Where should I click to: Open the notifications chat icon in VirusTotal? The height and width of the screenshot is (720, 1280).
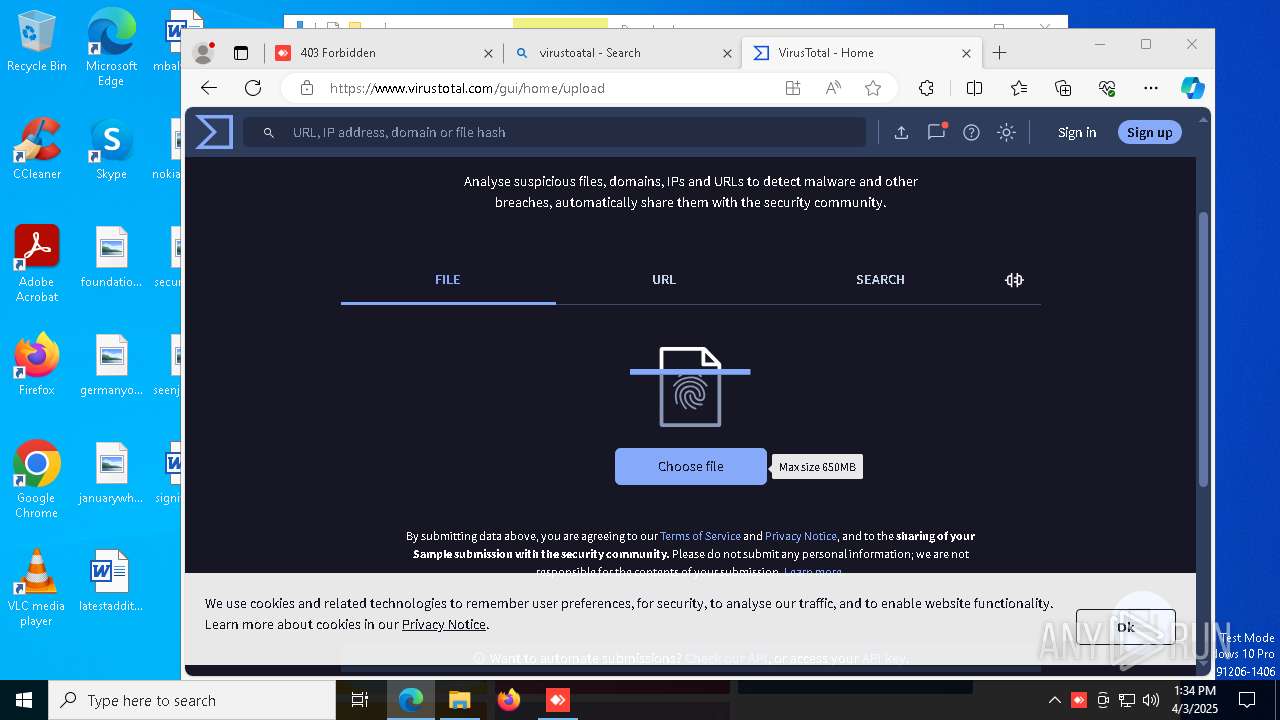(936, 132)
